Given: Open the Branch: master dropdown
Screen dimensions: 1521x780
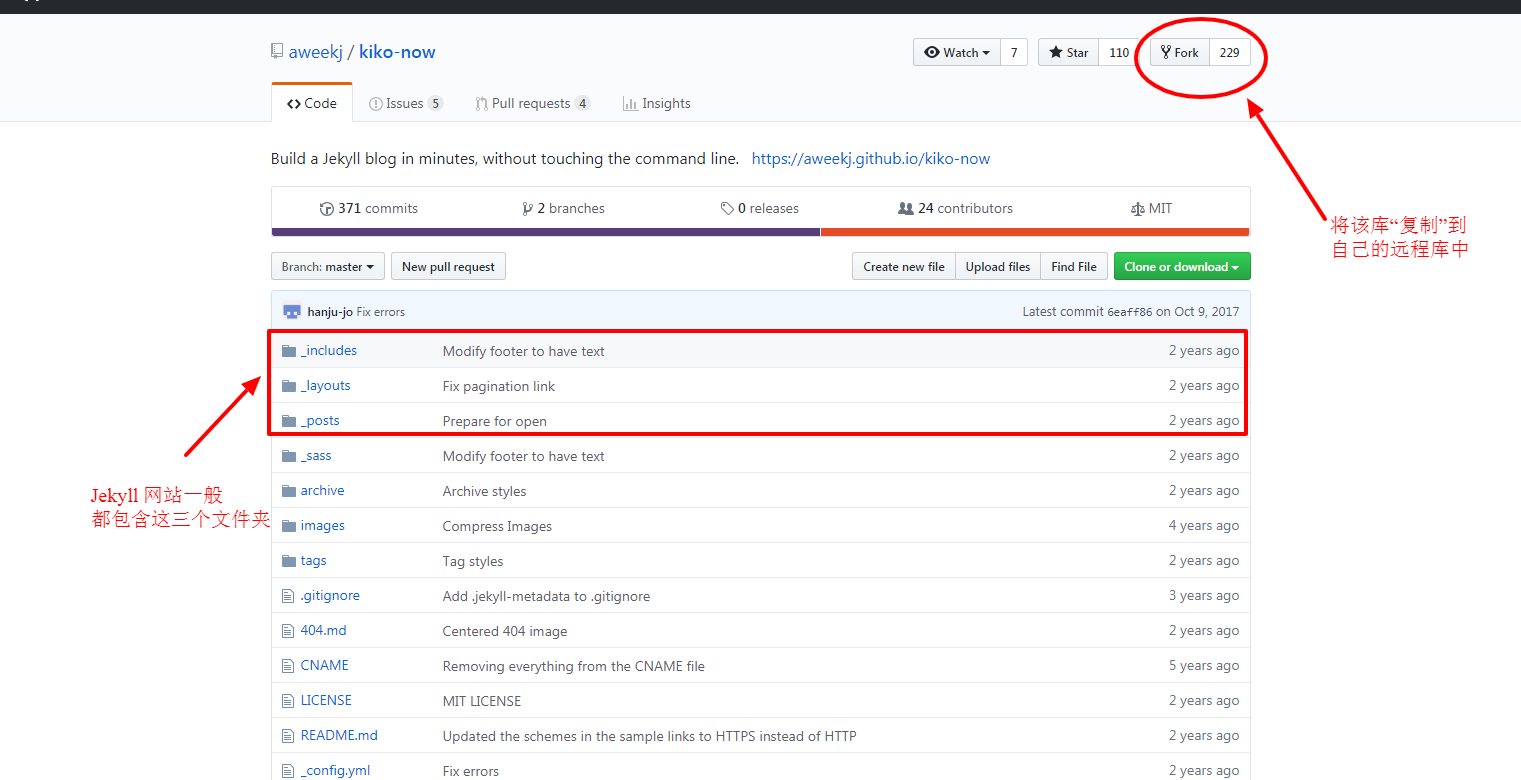Looking at the screenshot, I should [x=328, y=267].
